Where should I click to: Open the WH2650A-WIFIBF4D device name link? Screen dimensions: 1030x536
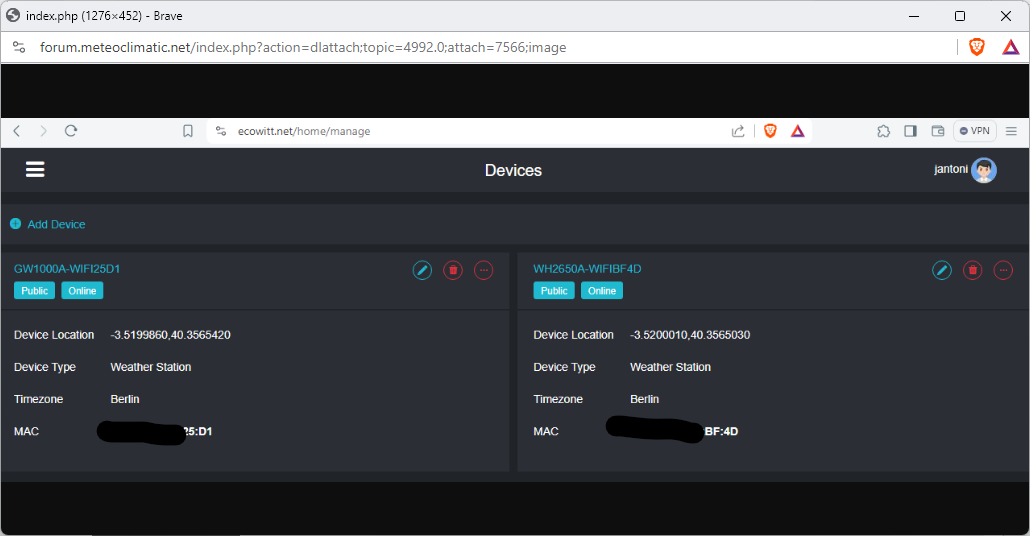pos(587,269)
